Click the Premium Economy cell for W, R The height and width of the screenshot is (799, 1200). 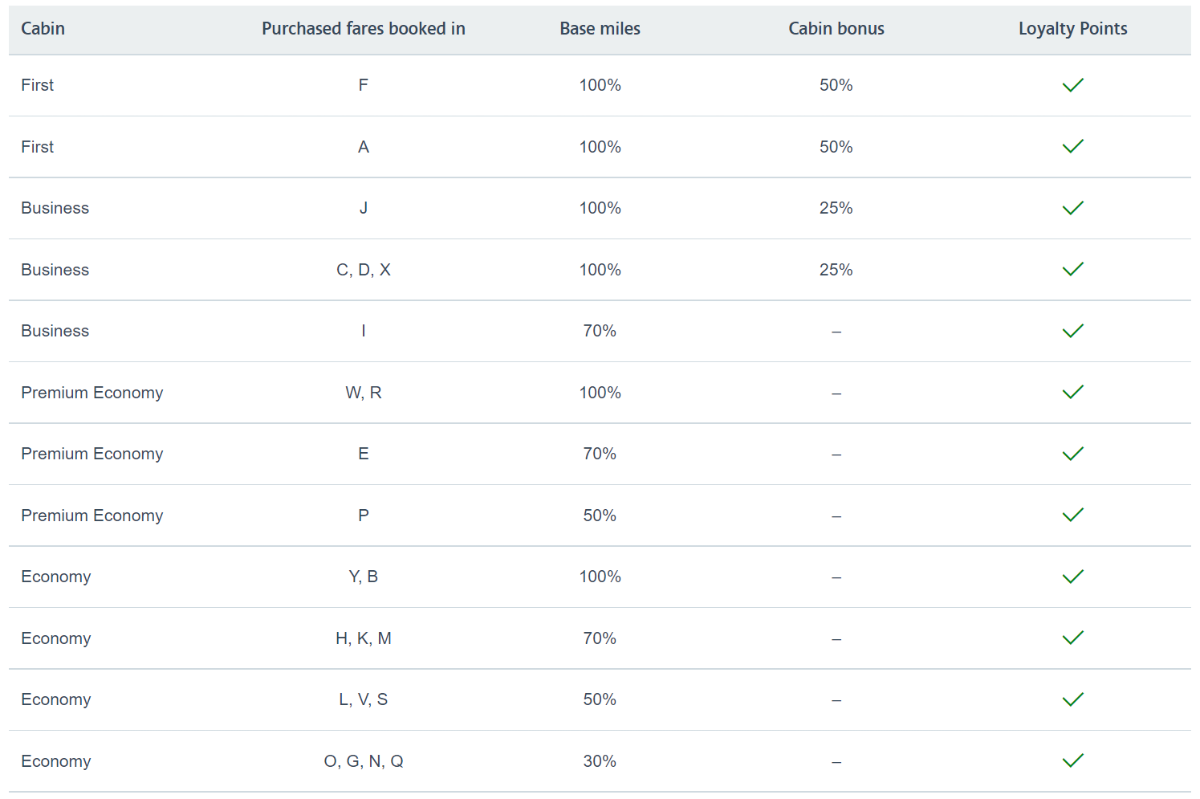tap(92, 393)
